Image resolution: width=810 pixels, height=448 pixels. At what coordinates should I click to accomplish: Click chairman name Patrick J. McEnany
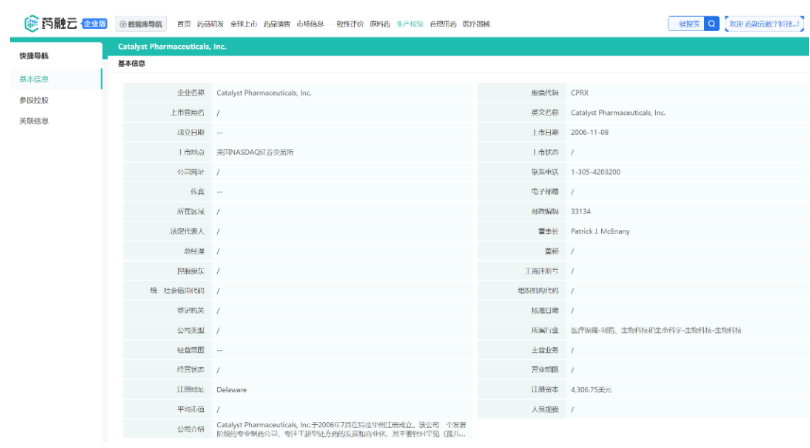[x=600, y=231]
